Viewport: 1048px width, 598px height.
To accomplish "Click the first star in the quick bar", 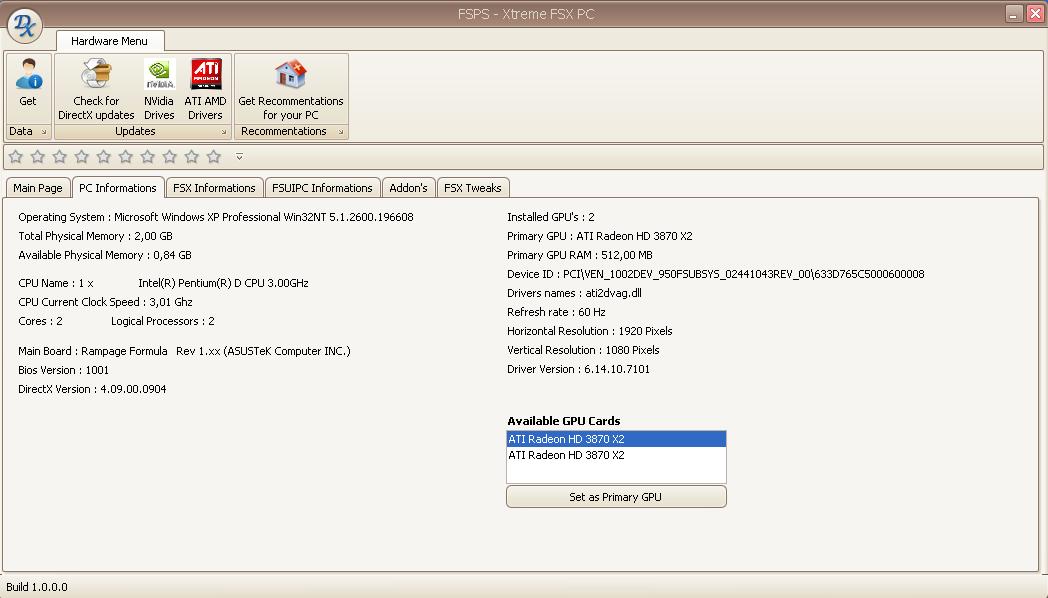I will point(16,156).
